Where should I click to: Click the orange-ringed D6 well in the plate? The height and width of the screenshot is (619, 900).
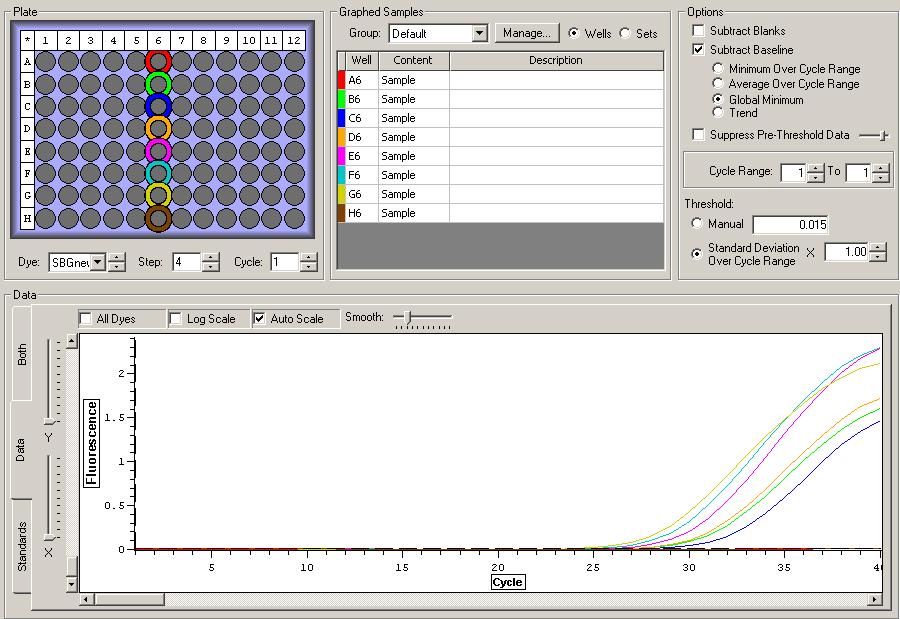click(x=158, y=129)
